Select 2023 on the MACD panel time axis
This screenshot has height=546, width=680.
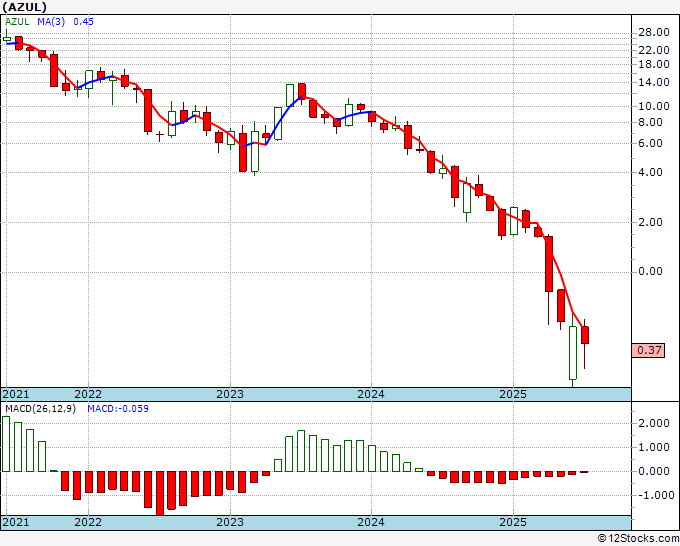pos(230,522)
